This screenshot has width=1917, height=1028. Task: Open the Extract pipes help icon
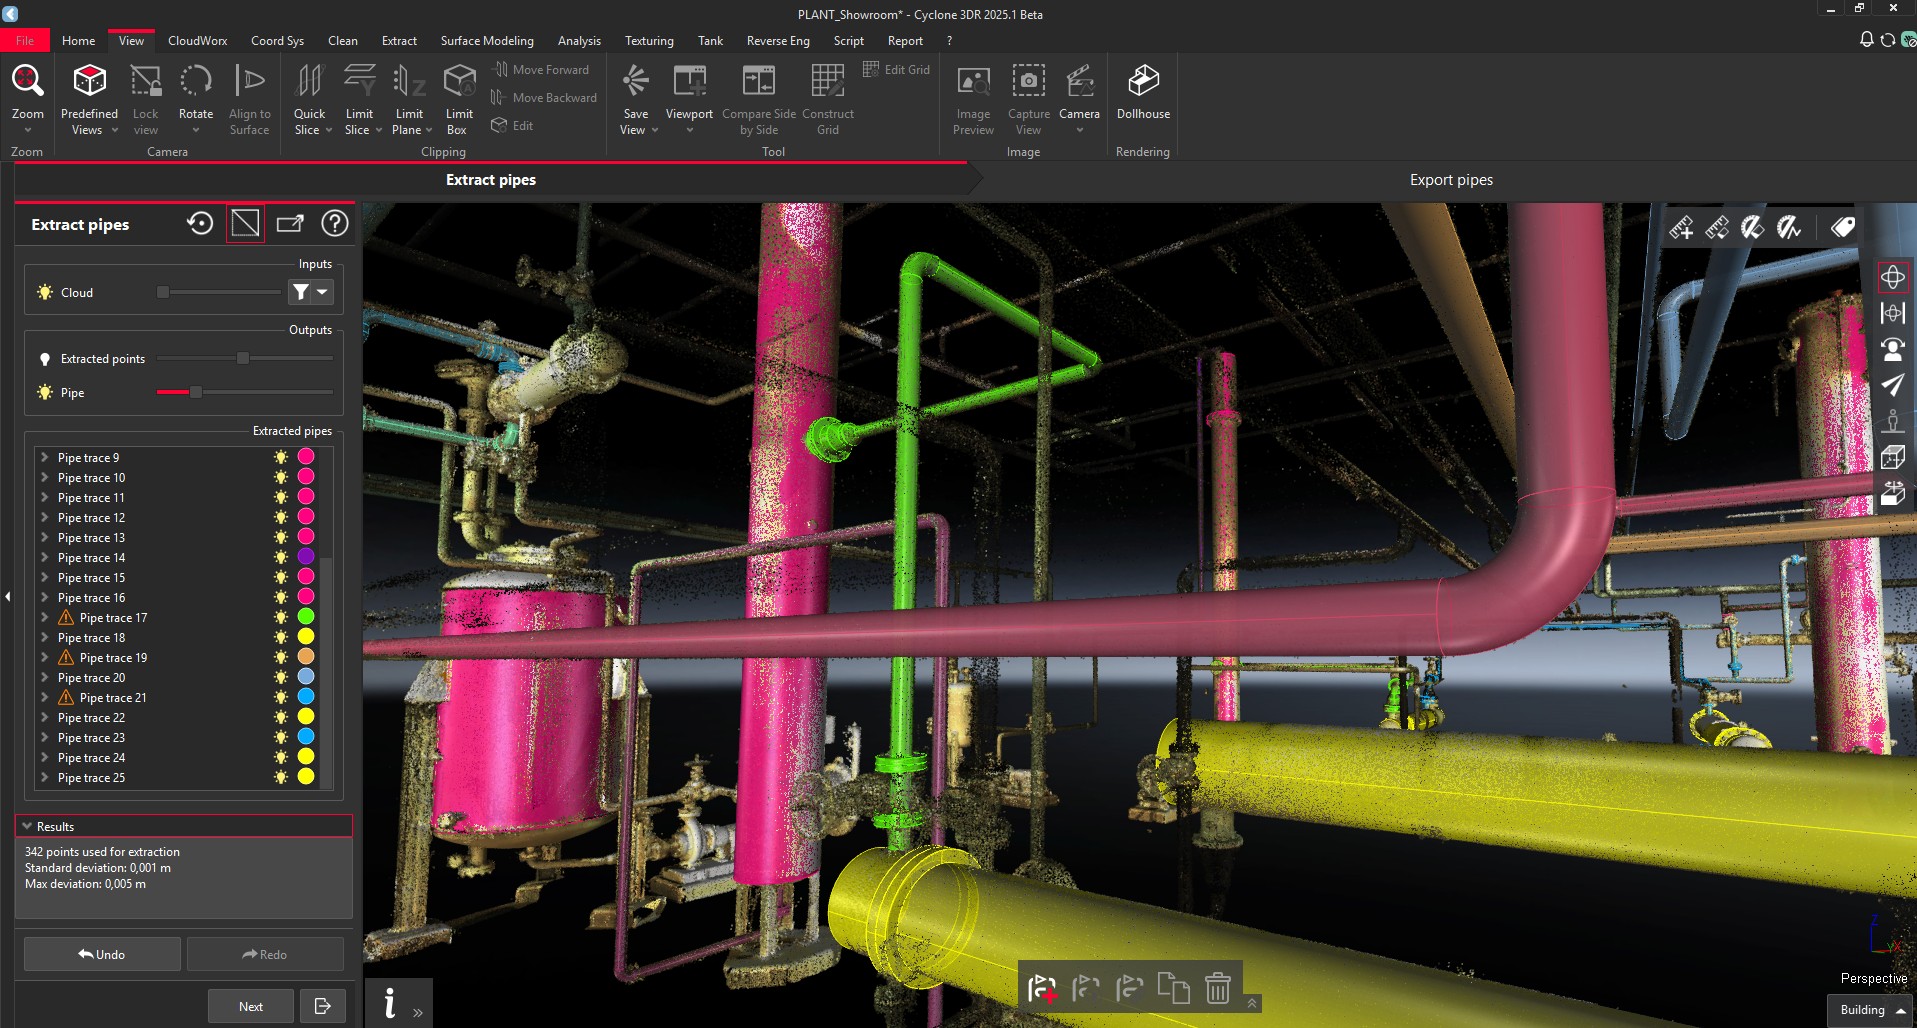pyautogui.click(x=334, y=223)
